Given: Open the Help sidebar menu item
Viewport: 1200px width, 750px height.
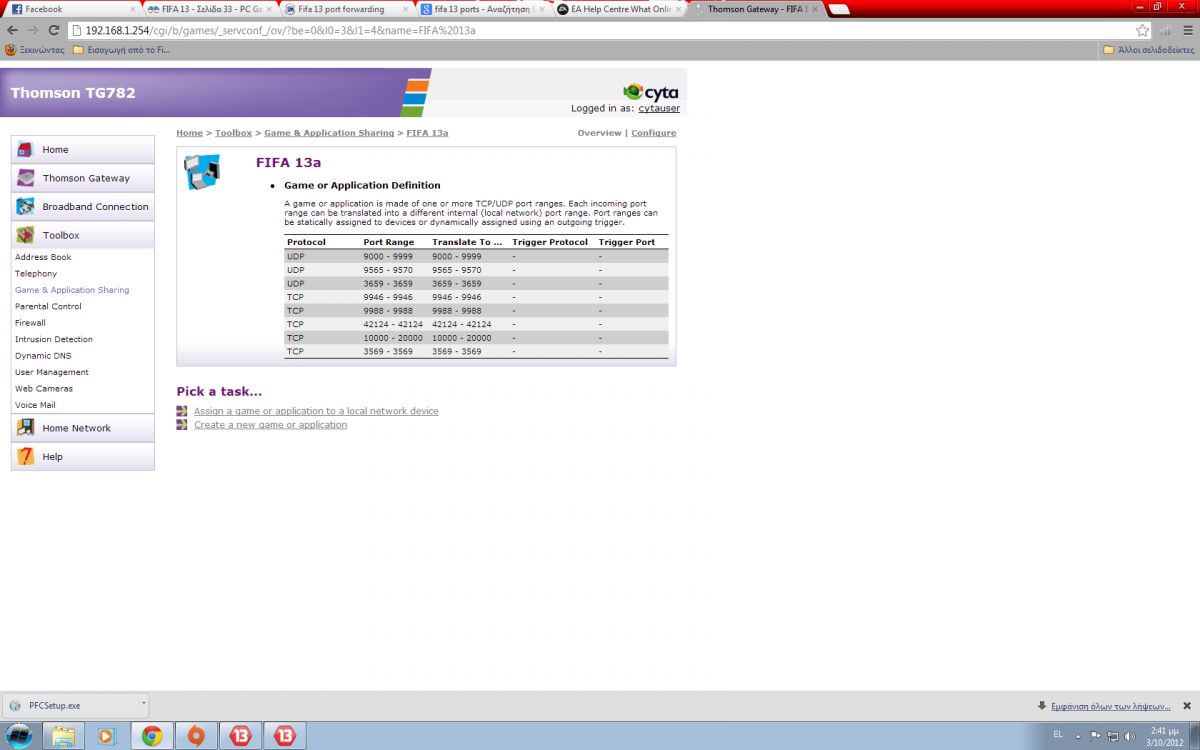Looking at the screenshot, I should coord(83,456).
